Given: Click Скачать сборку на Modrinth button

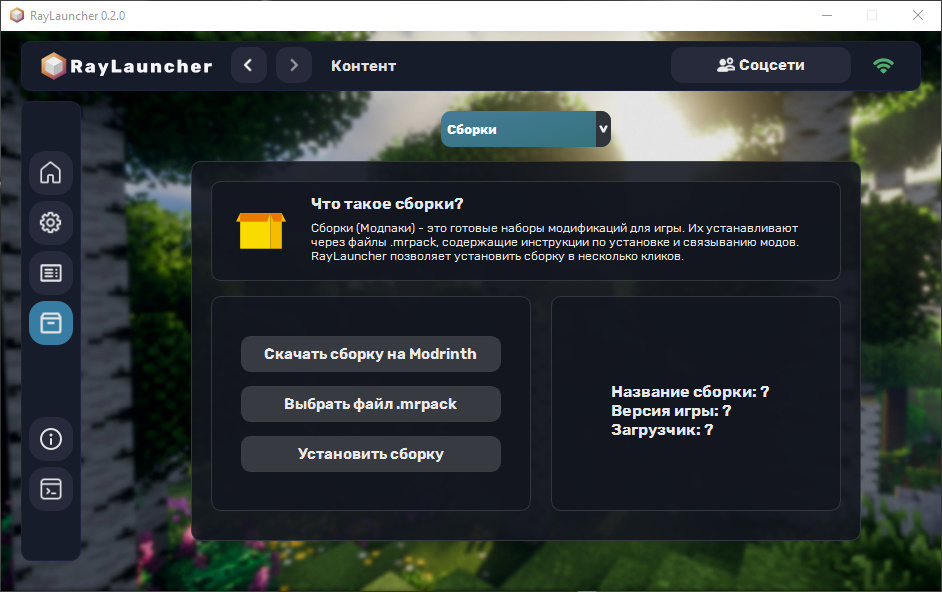Looking at the screenshot, I should pyautogui.click(x=371, y=354).
